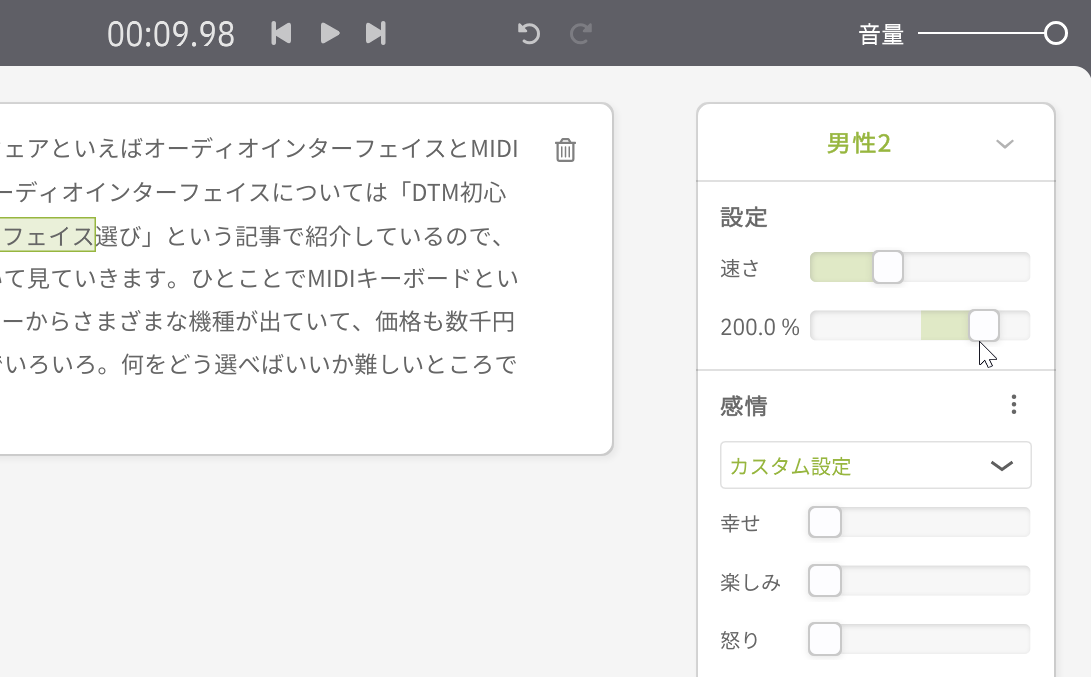Click the 設定 section heading

pos(744,217)
